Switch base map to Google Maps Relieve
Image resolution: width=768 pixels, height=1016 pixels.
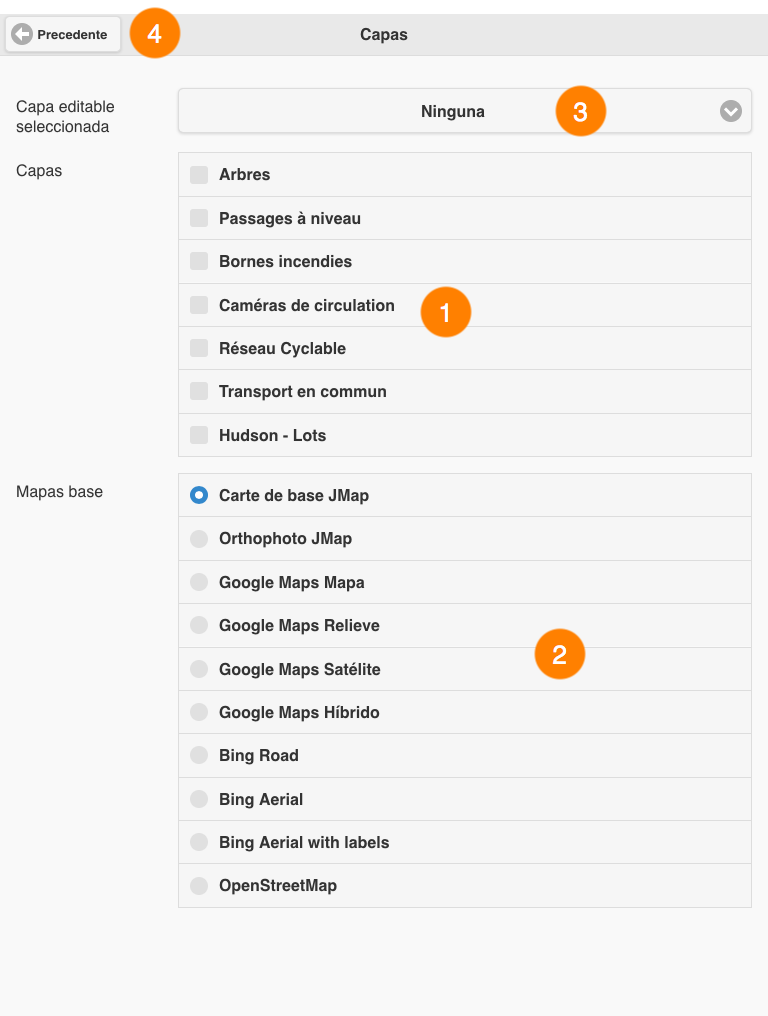[x=199, y=625]
